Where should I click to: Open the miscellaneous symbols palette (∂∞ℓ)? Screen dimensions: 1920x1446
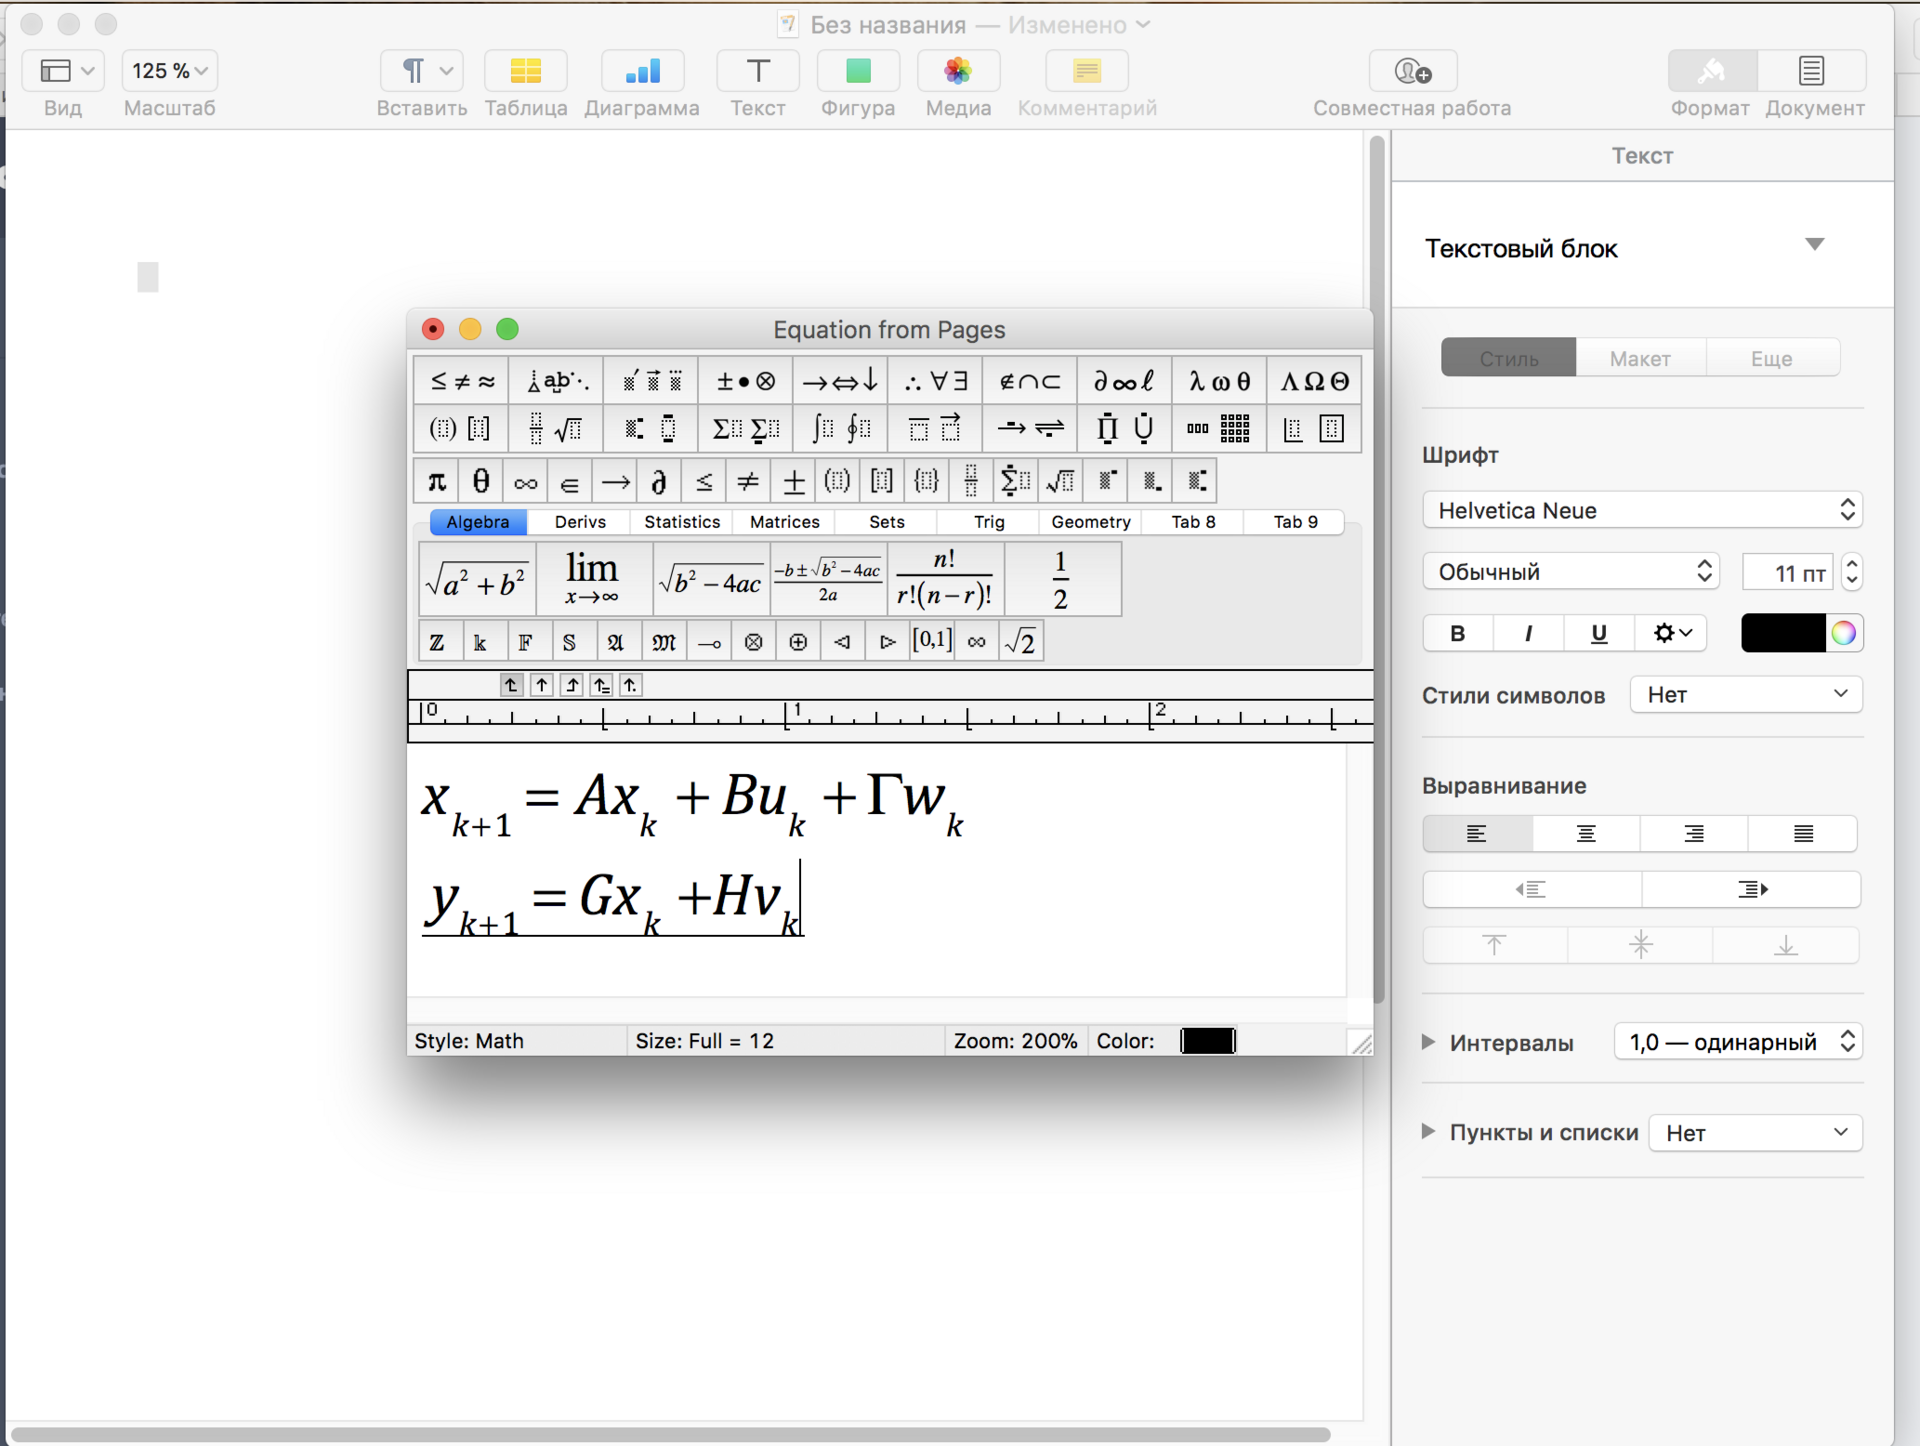tap(1125, 381)
